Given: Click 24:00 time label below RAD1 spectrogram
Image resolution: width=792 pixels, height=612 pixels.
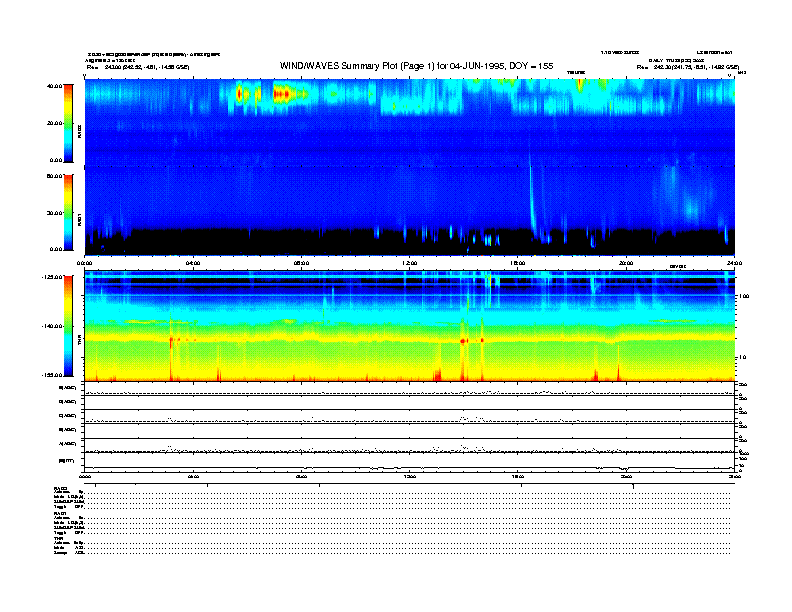Looking at the screenshot, I should pyautogui.click(x=734, y=263).
